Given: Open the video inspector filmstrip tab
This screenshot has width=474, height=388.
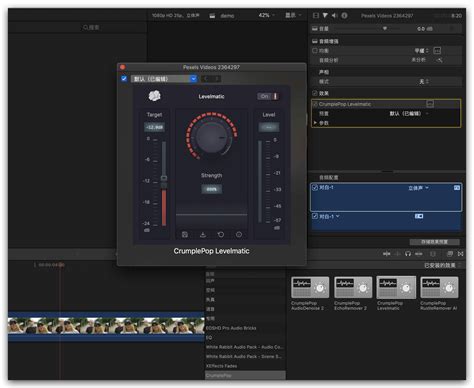Looking at the screenshot, I should pos(316,15).
